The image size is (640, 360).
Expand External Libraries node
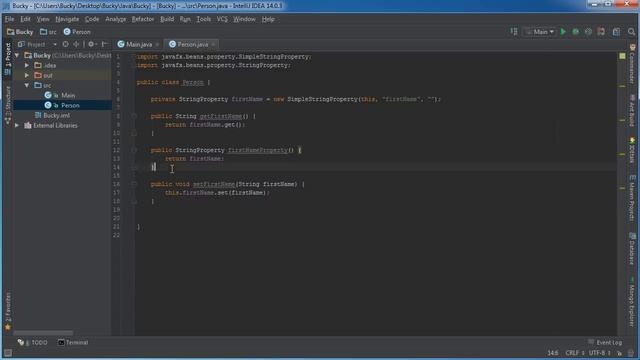tap(17, 125)
